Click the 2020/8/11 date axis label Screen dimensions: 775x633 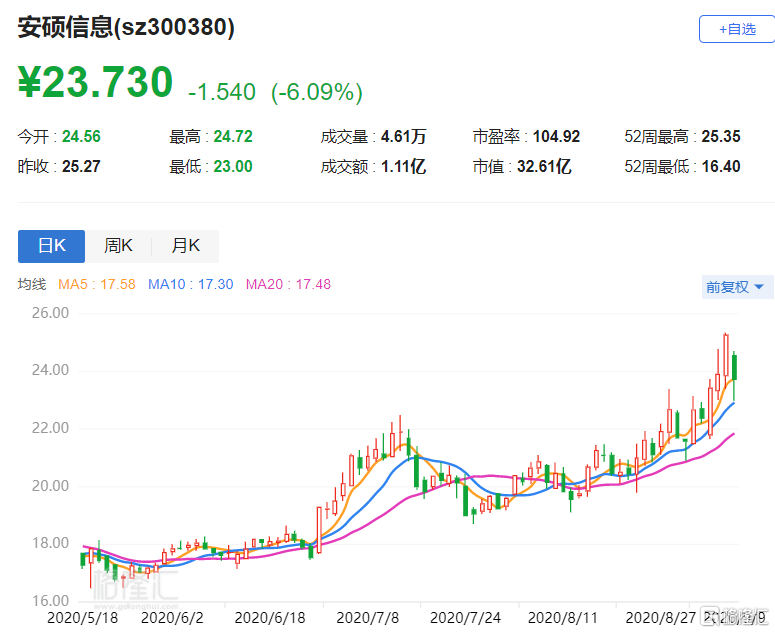[562, 618]
